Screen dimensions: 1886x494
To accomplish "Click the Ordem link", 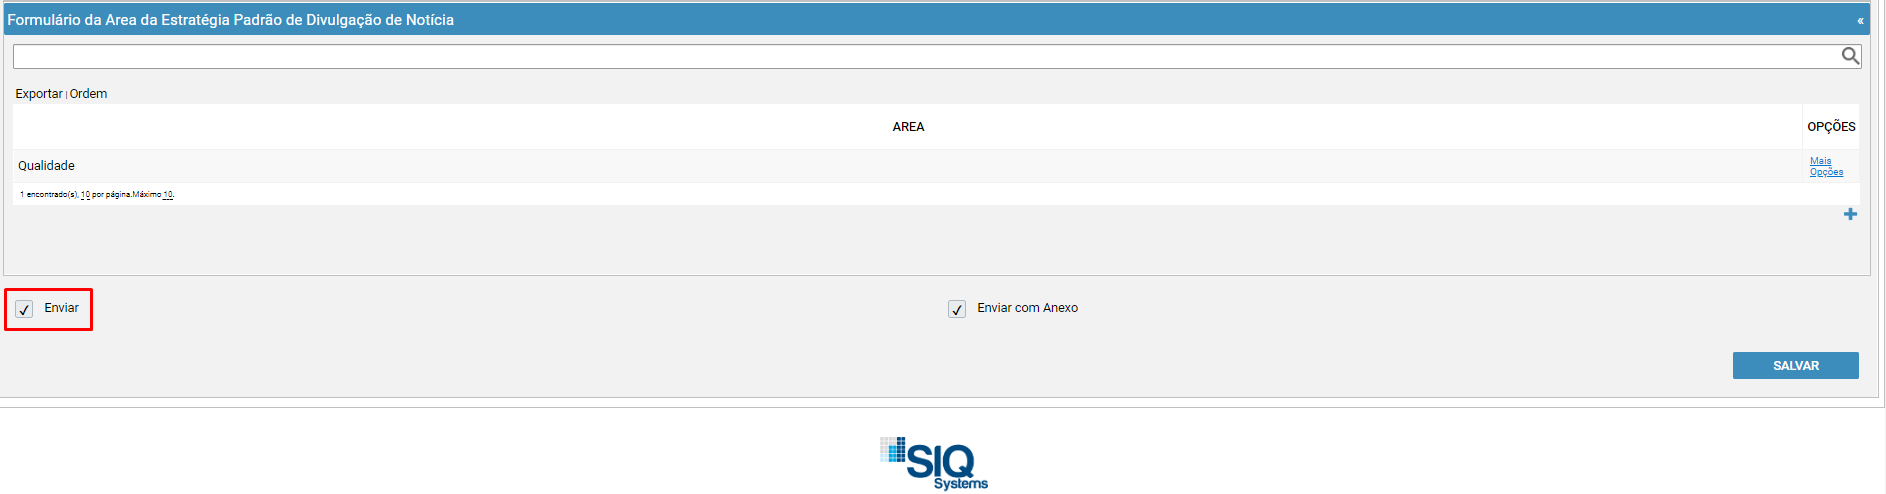I will click(88, 93).
